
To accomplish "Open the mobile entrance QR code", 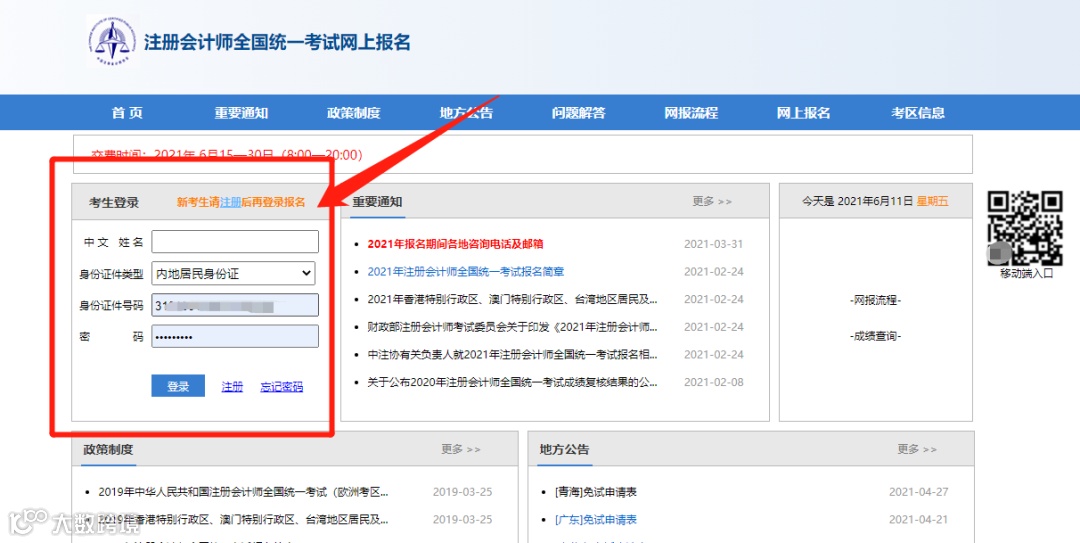I will pos(1026,228).
